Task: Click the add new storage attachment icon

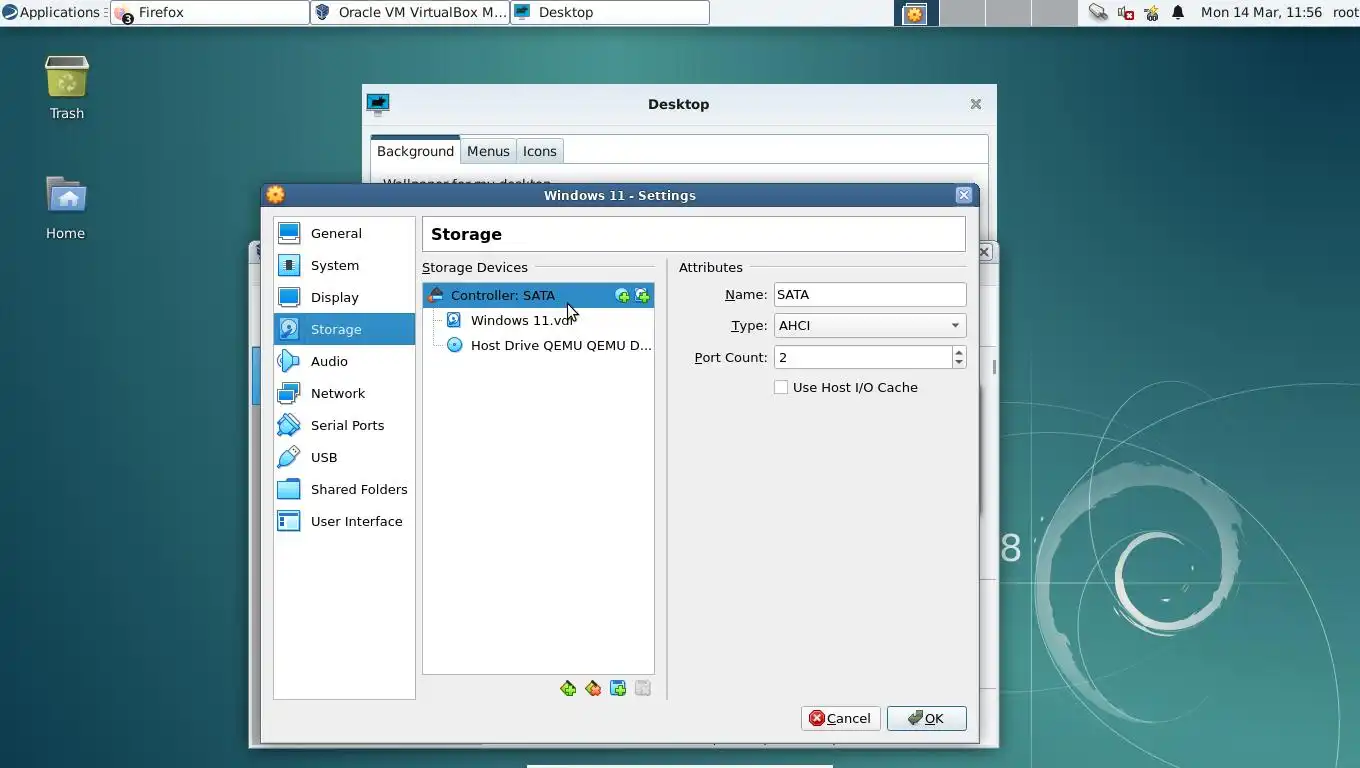Action: [x=618, y=688]
